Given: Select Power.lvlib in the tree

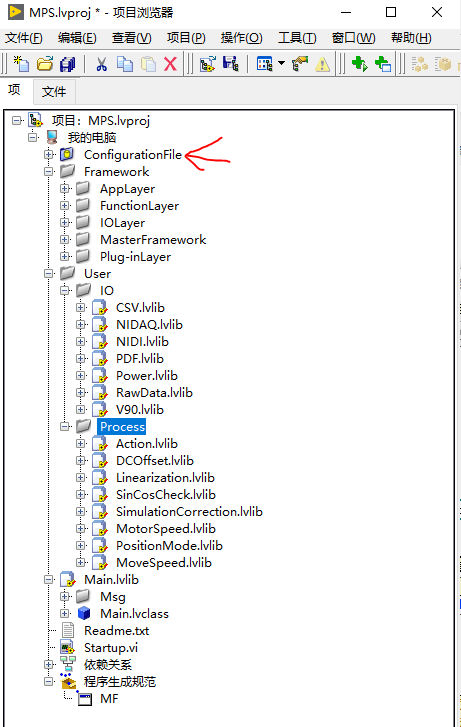Looking at the screenshot, I should coord(147,376).
